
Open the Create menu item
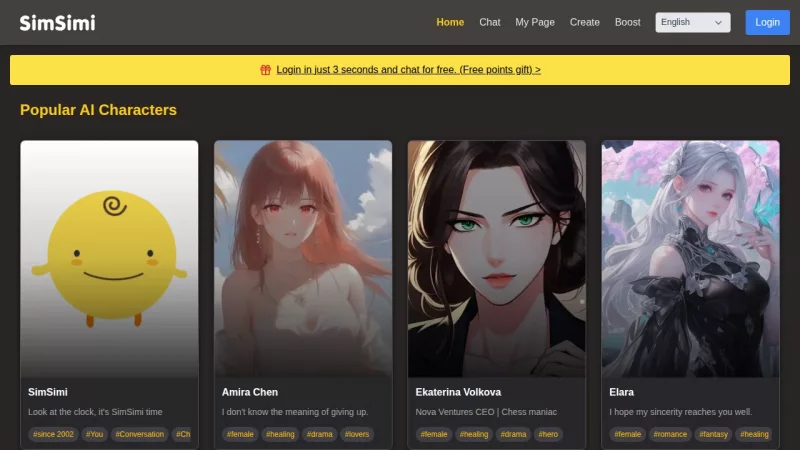pyautogui.click(x=585, y=22)
